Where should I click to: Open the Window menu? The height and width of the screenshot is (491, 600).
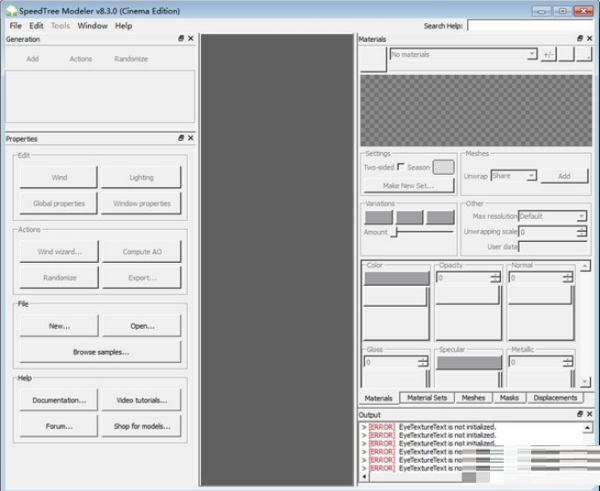(x=92, y=25)
